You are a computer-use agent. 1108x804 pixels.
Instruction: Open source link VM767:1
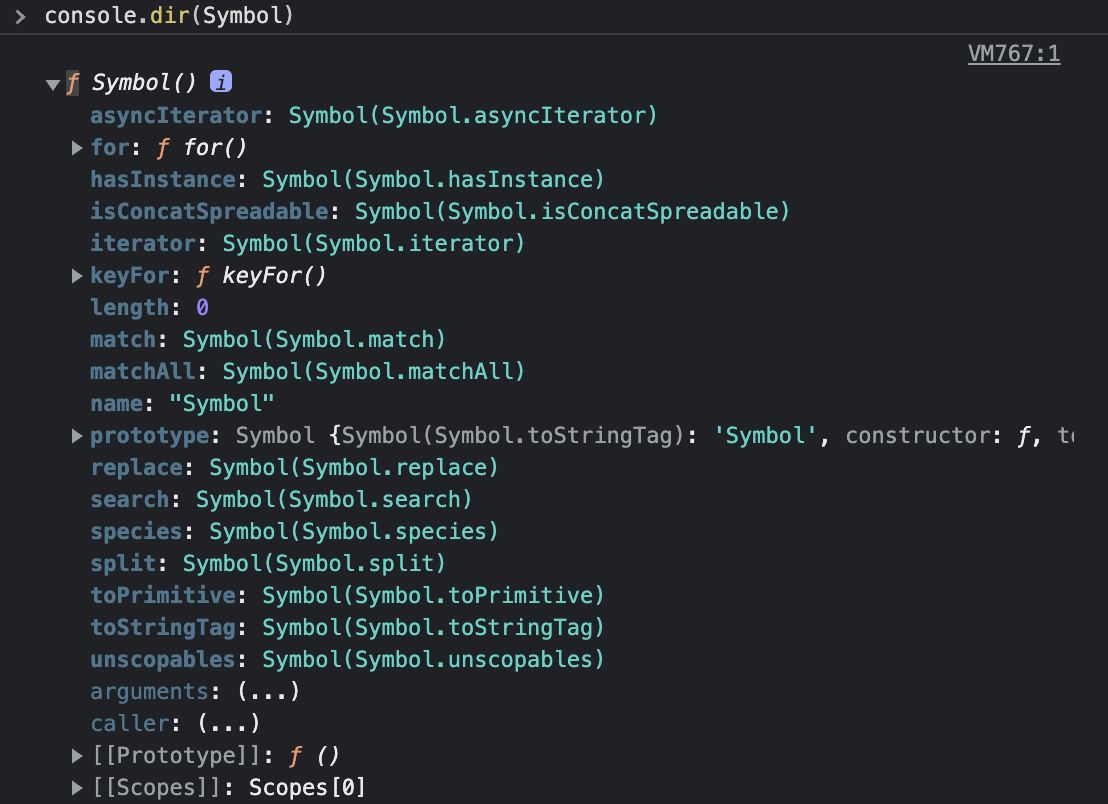1014,54
